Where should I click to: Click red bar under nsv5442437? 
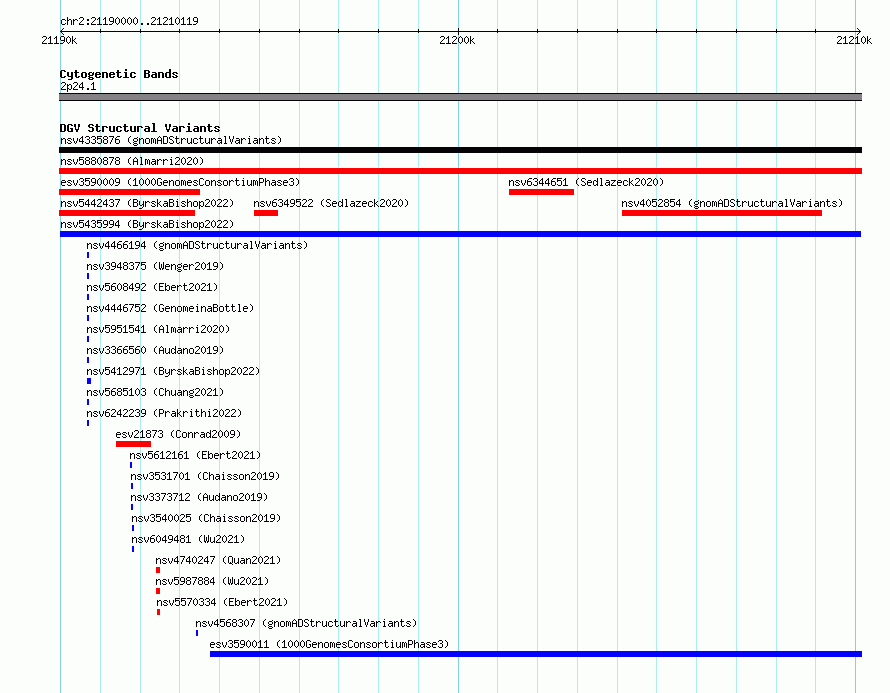tap(127, 213)
